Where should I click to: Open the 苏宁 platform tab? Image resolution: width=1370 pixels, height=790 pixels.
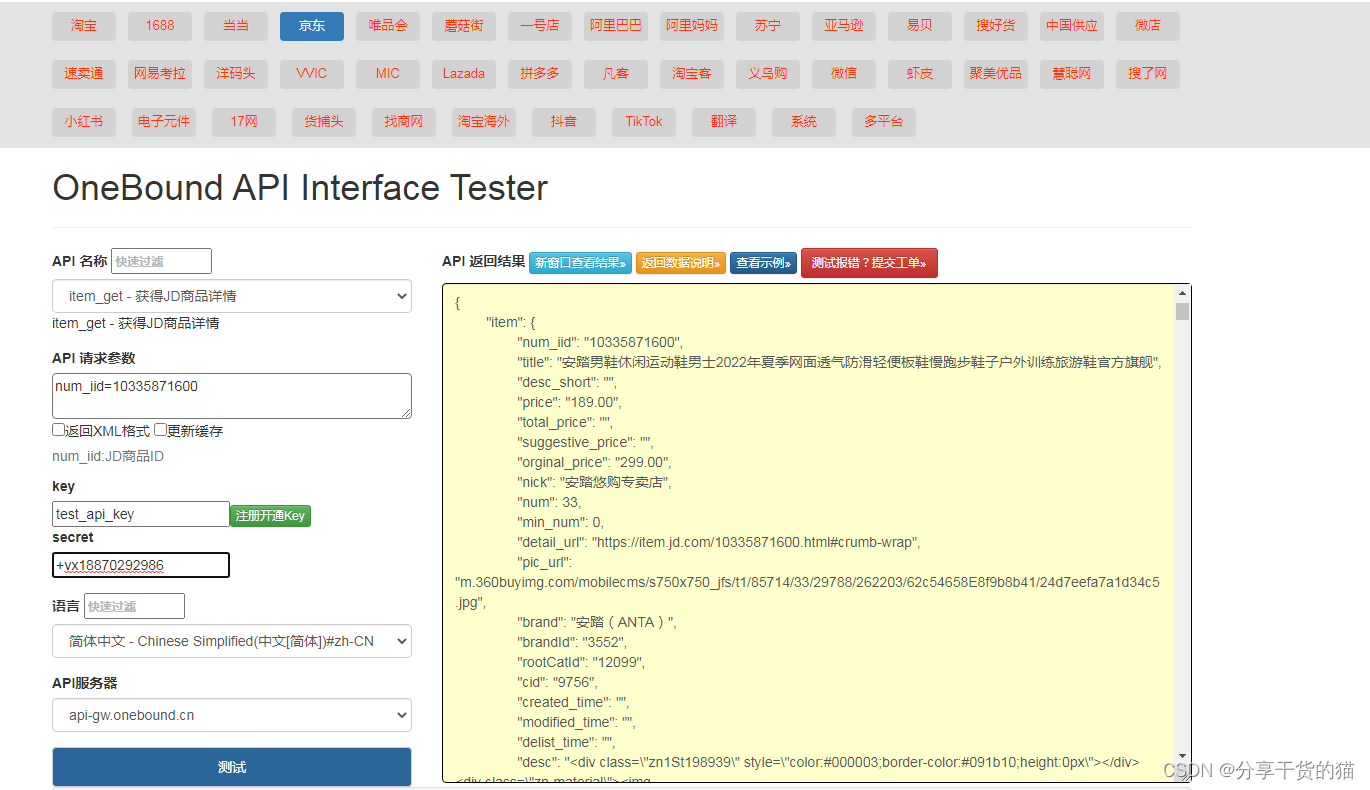(x=768, y=26)
